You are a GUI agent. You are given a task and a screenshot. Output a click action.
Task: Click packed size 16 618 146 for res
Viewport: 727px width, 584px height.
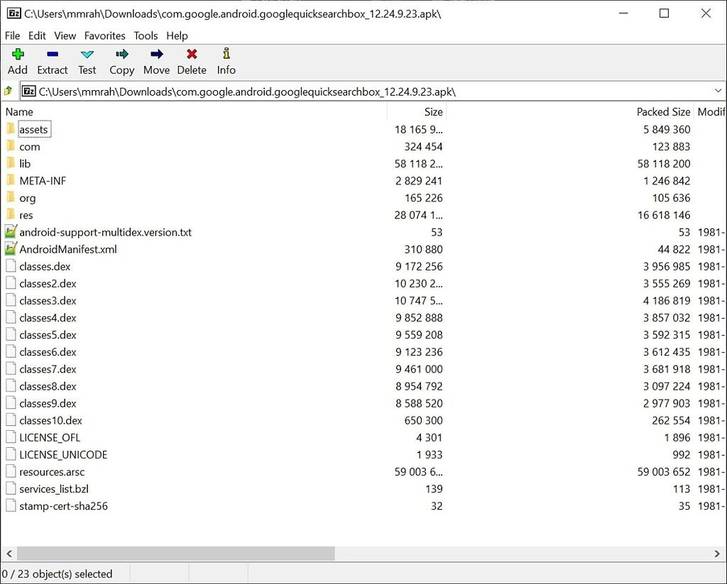click(664, 215)
